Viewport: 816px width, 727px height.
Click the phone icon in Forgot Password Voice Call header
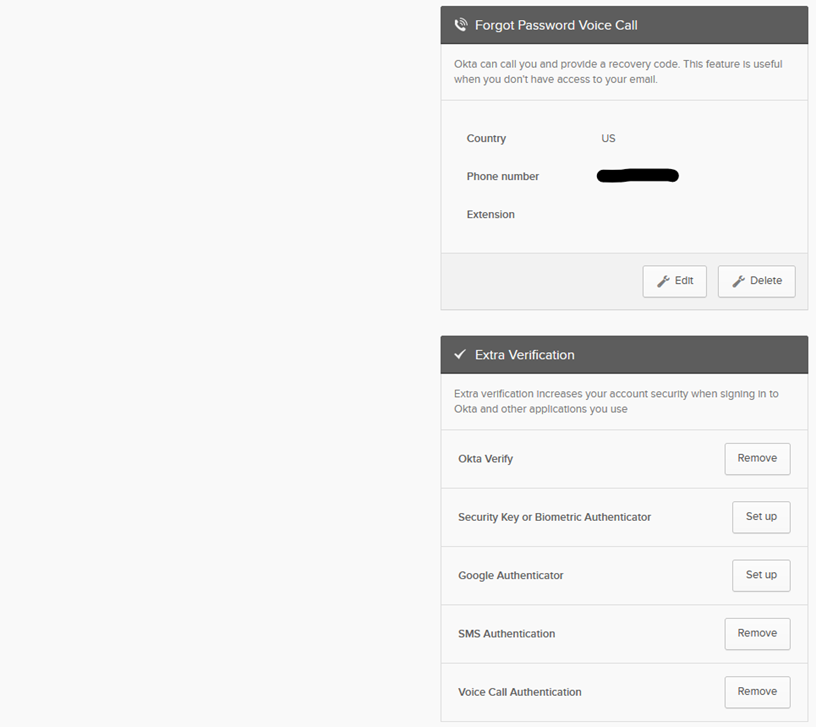pyautogui.click(x=461, y=24)
